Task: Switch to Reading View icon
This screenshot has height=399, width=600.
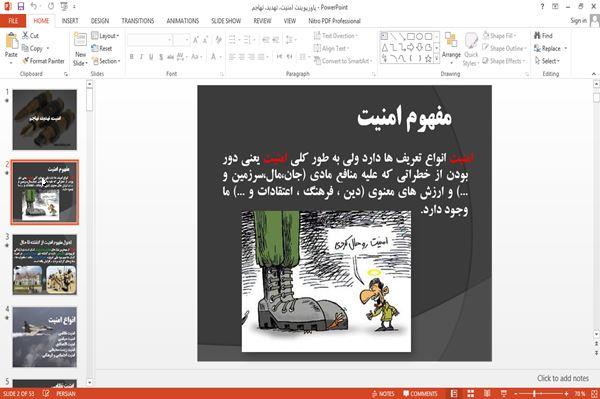Action: [487, 394]
